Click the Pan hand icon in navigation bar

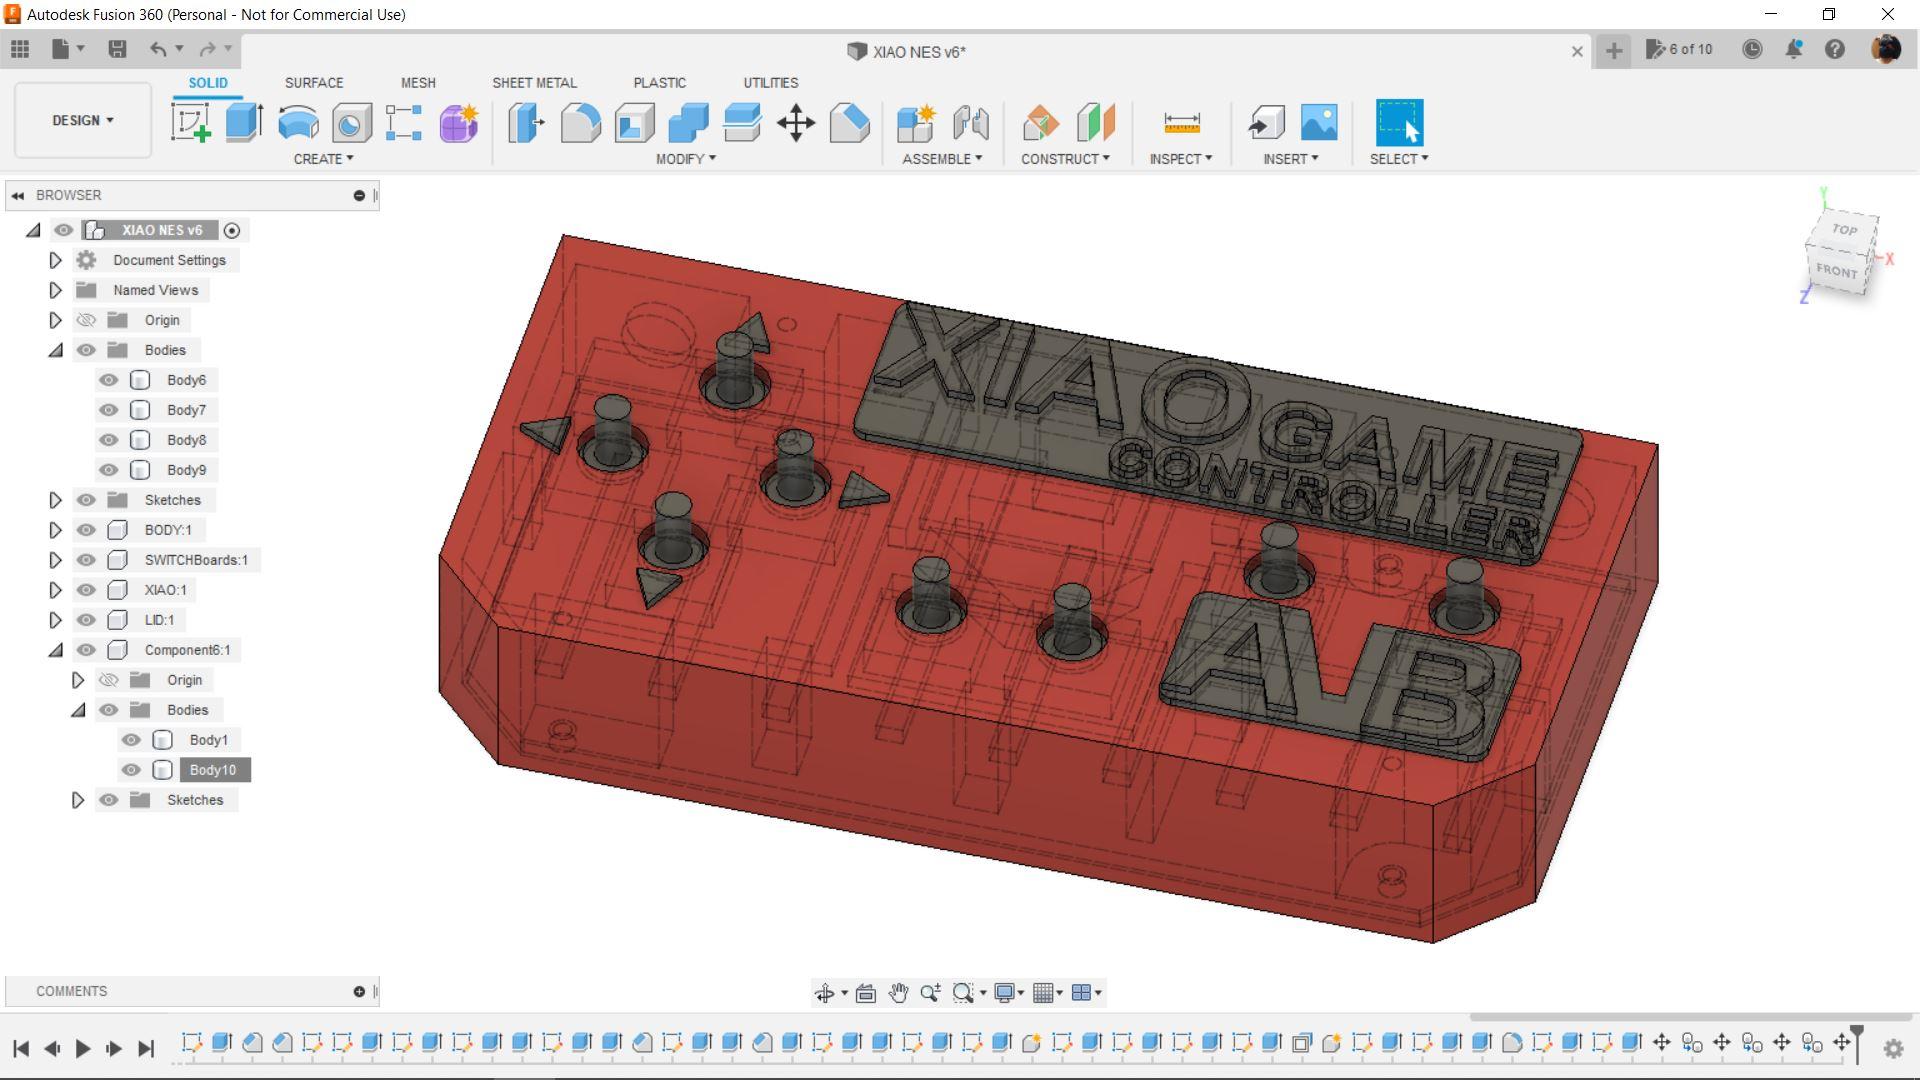coord(898,993)
